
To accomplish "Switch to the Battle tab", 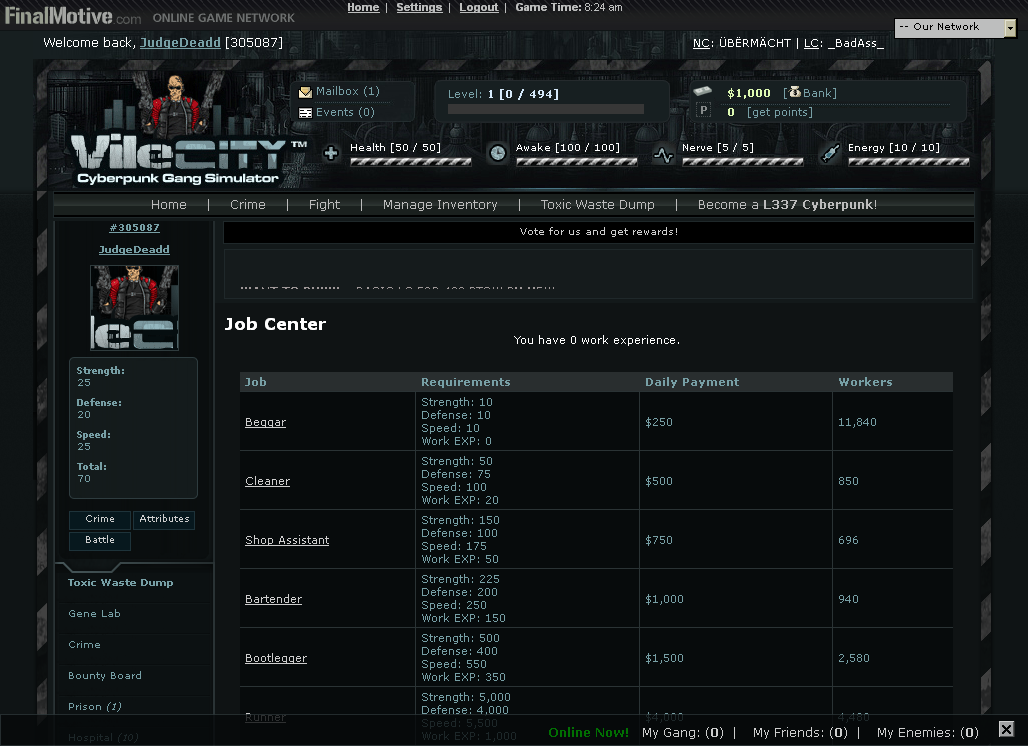I will click(100, 540).
